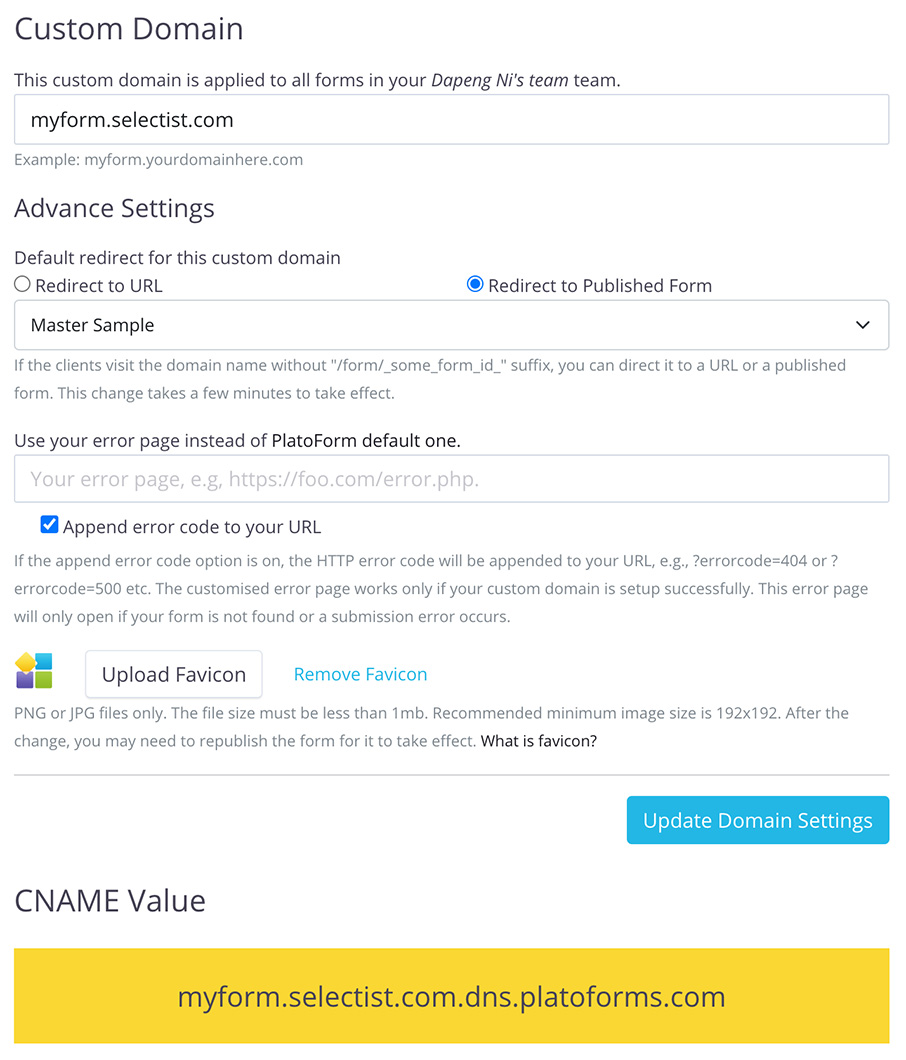Click the CNAME Value heading
The height and width of the screenshot is (1060, 906).
[110, 901]
